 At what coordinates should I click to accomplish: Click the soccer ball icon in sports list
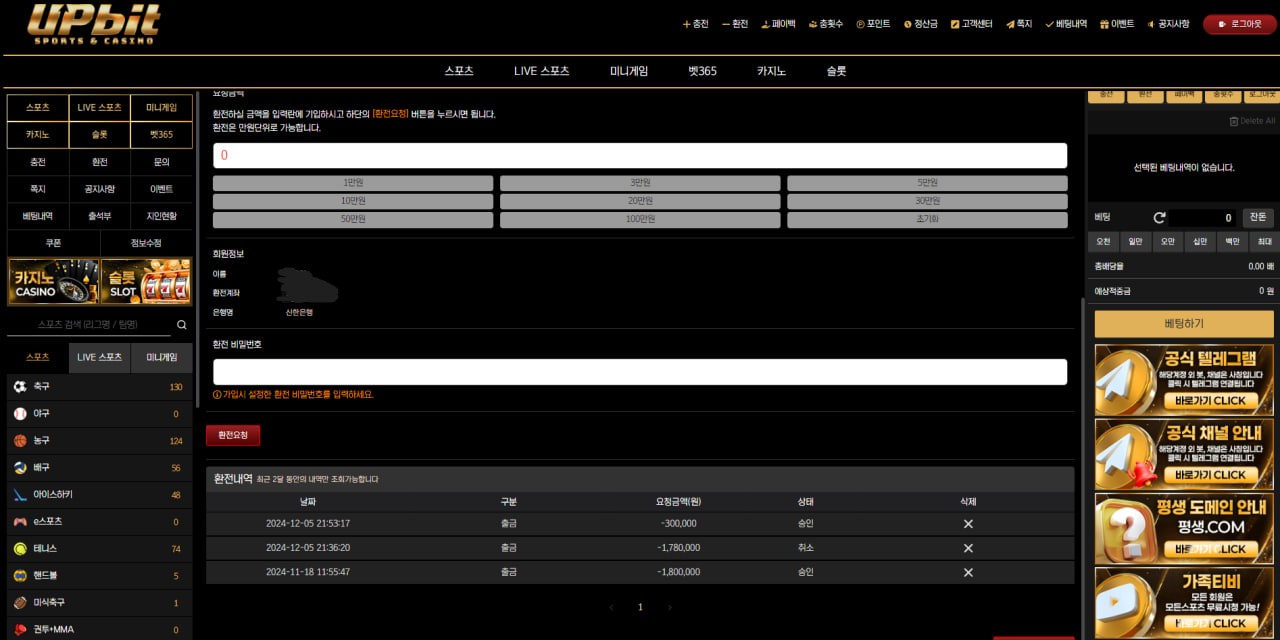[x=20, y=387]
